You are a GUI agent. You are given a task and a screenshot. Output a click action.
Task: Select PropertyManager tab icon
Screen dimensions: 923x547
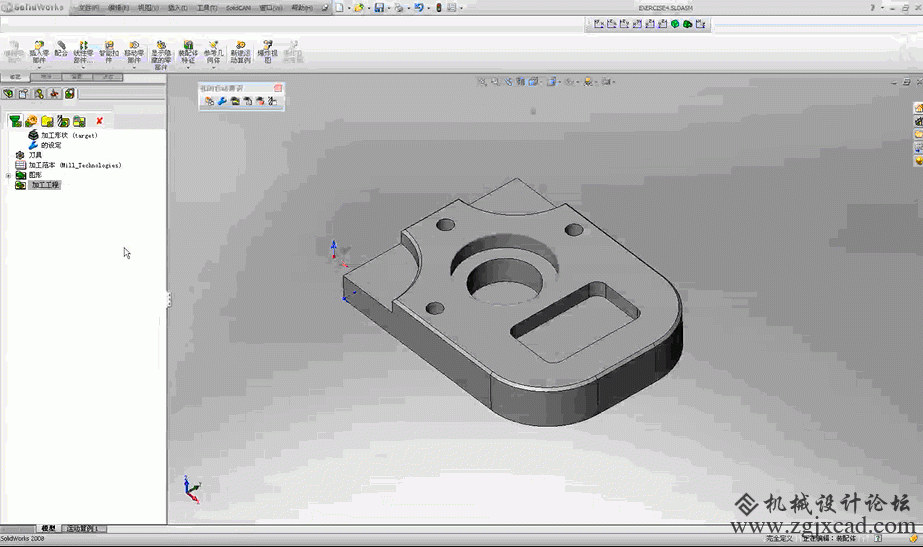(24, 94)
